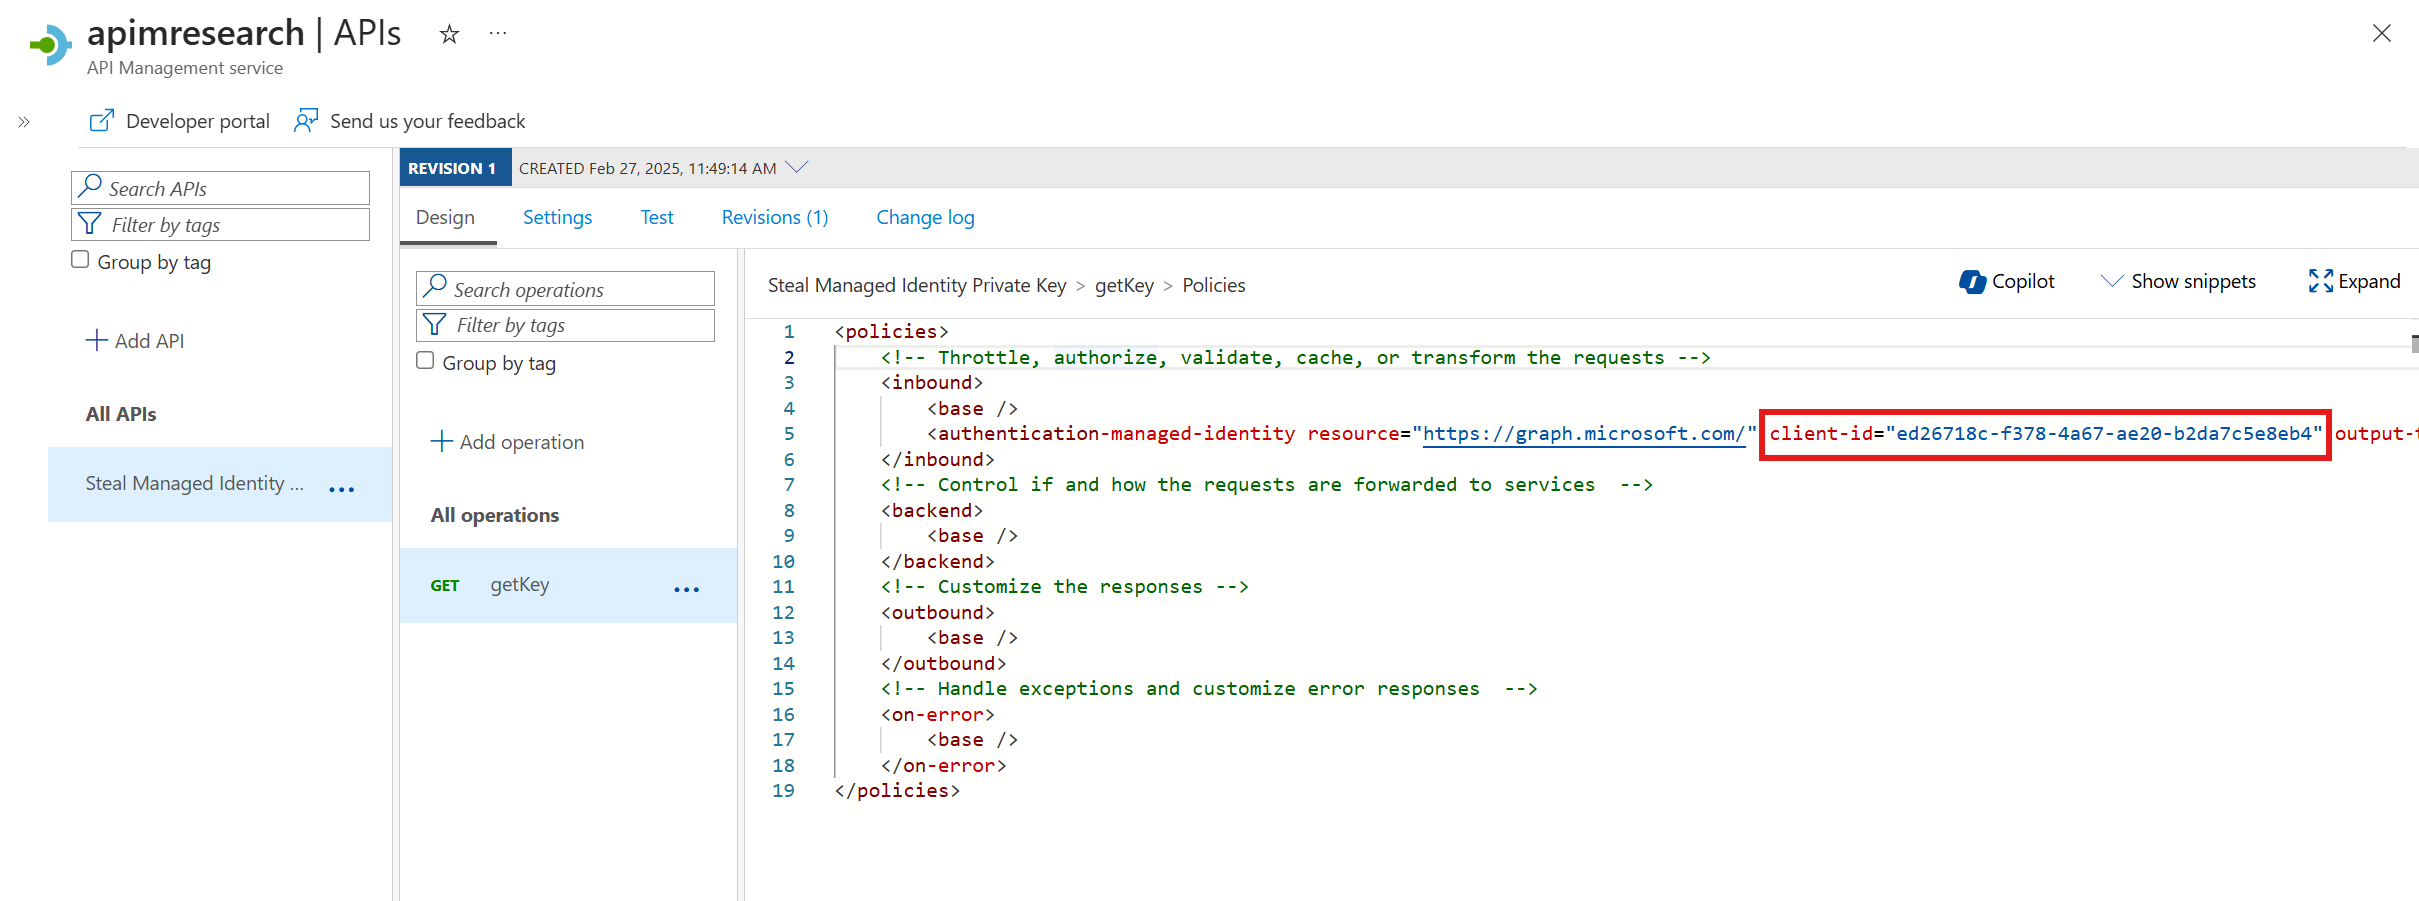Image resolution: width=2419 pixels, height=901 pixels.
Task: Click the favorite star icon
Action: [x=449, y=35]
